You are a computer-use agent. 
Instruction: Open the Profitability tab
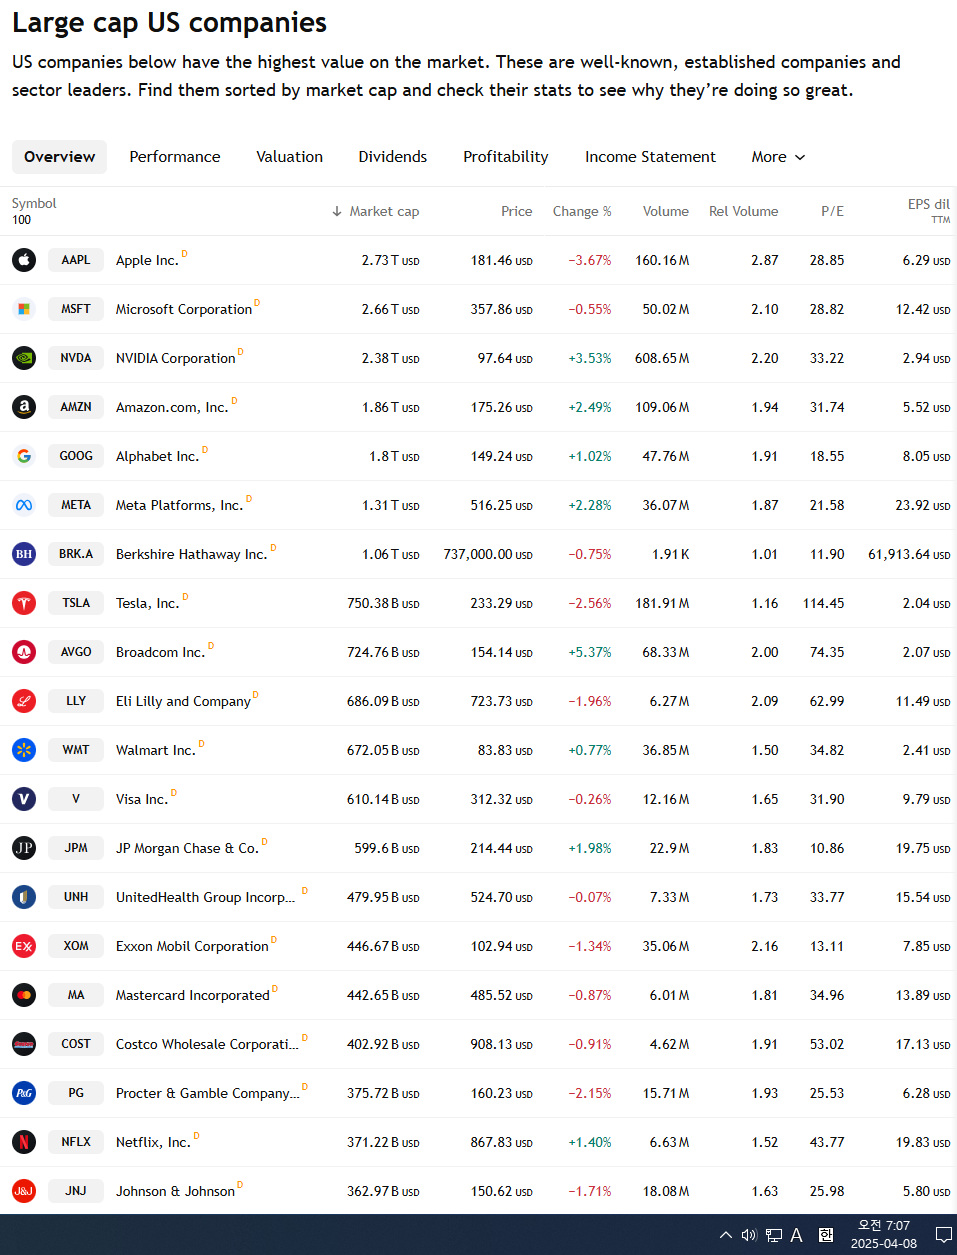506,157
